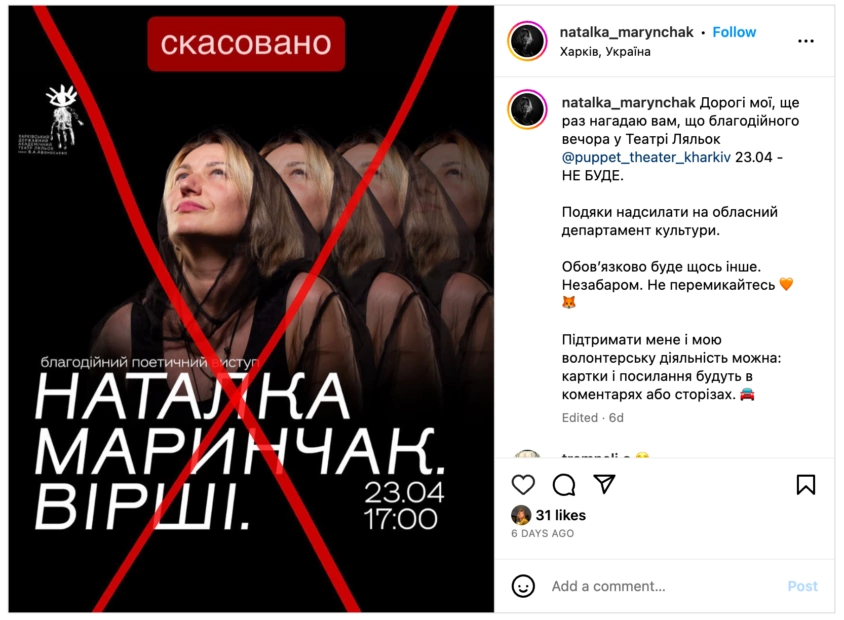Open comments with the speech bubble icon
The width and height of the screenshot is (844, 620).
pos(564,485)
